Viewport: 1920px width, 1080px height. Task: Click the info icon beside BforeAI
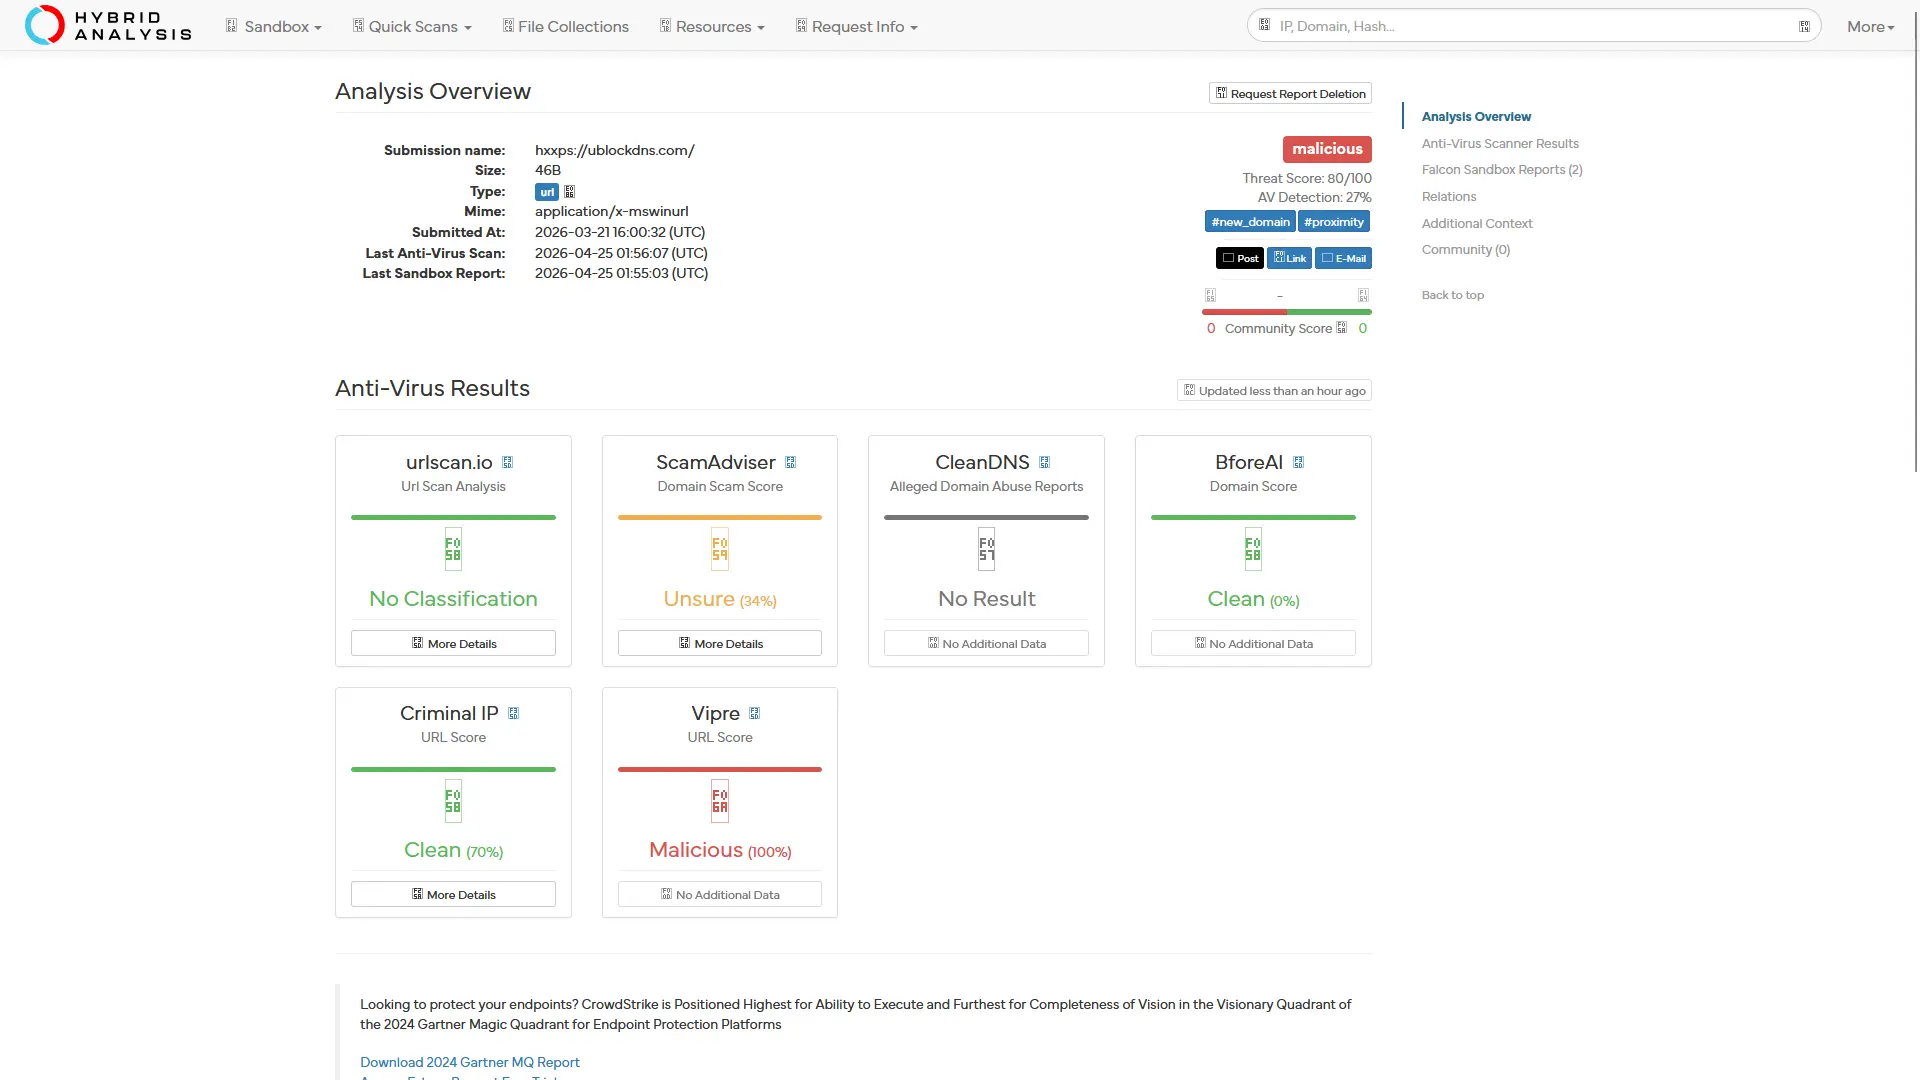point(1298,462)
